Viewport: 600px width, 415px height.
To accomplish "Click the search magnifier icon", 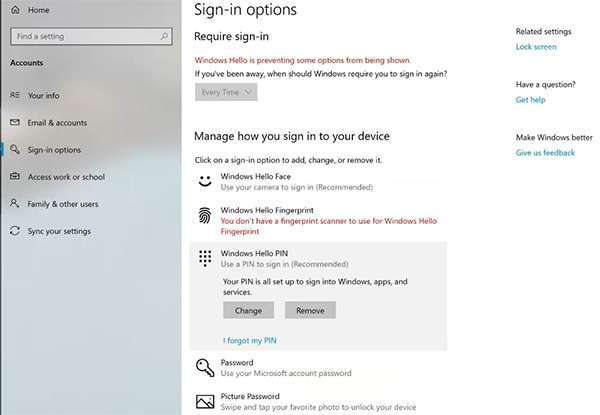I will [165, 36].
